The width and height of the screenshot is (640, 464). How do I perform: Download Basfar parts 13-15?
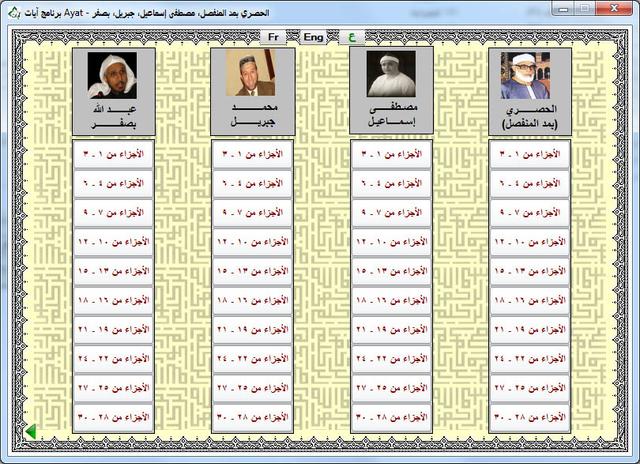pos(113,271)
